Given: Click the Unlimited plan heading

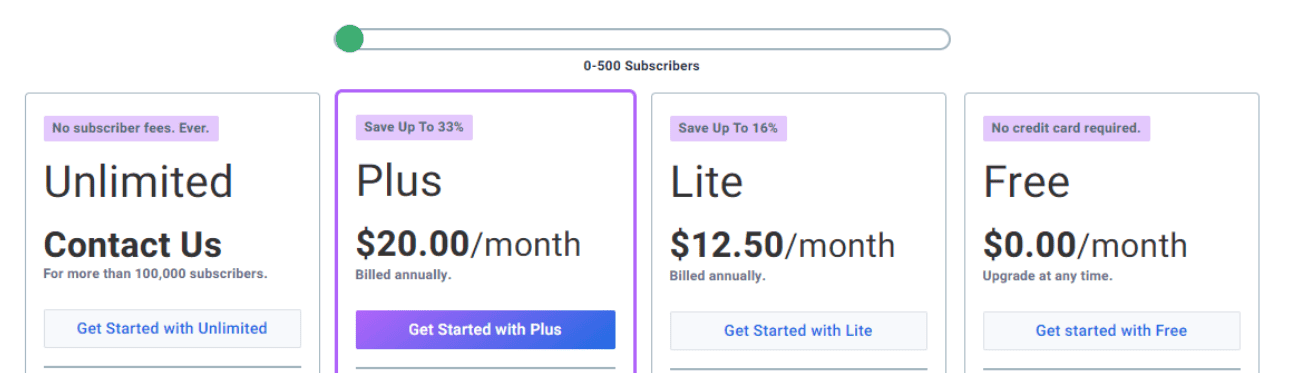Looking at the screenshot, I should point(138,182).
